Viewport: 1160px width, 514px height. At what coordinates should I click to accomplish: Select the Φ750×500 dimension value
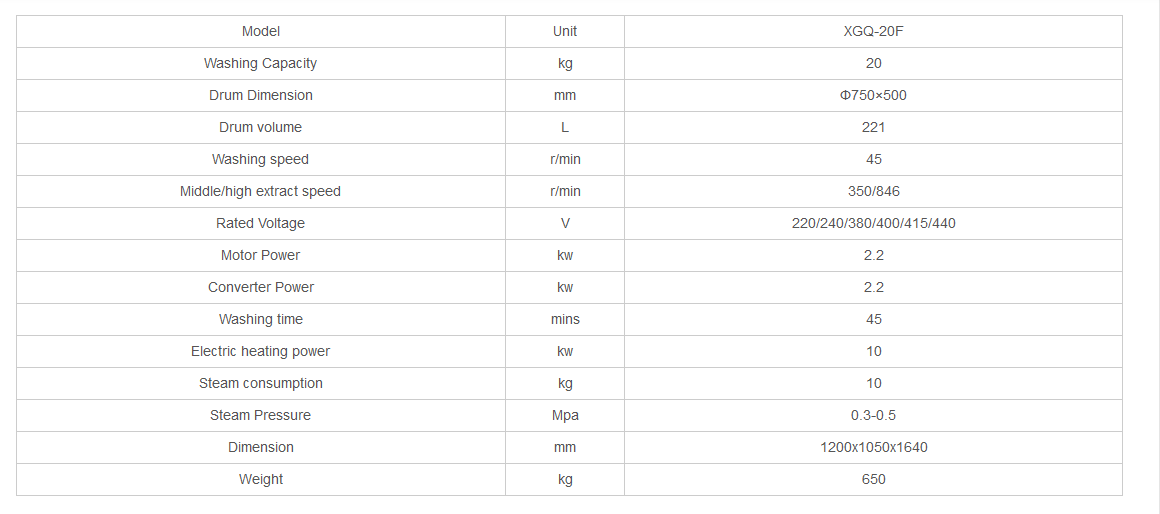[873, 95]
